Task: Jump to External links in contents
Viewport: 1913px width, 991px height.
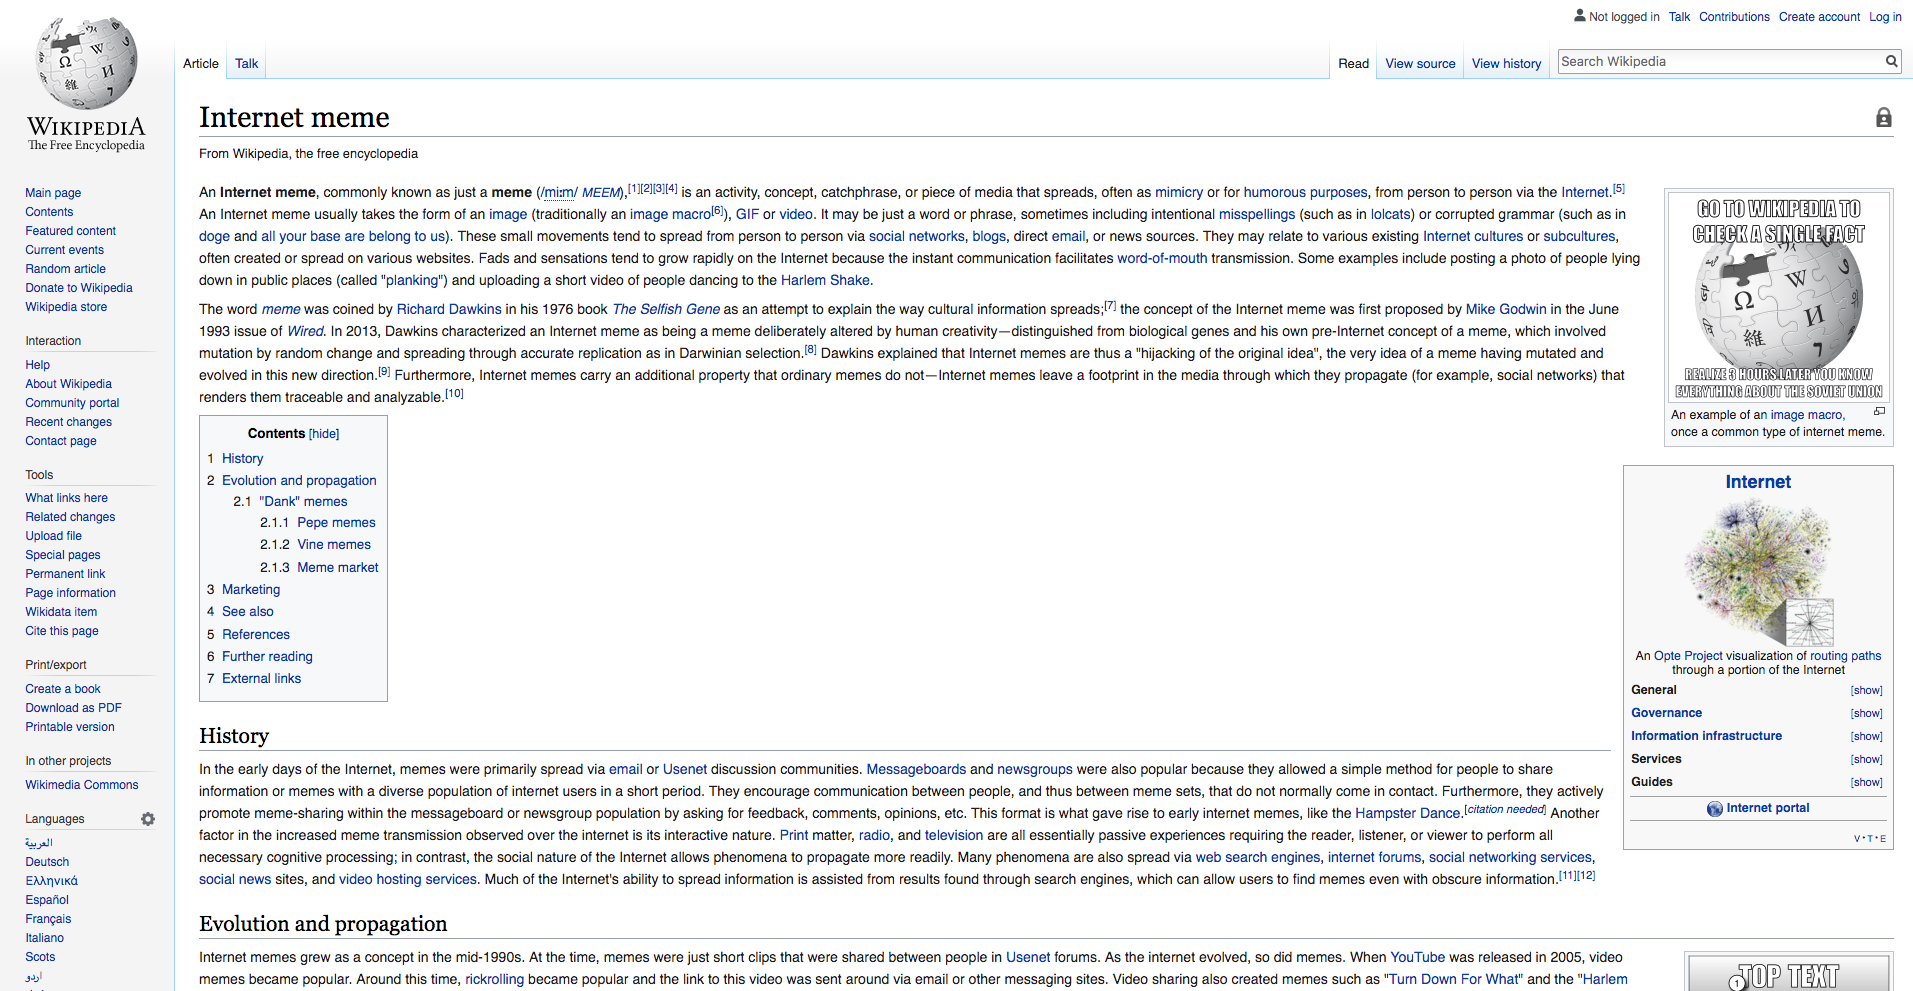Action: [261, 678]
